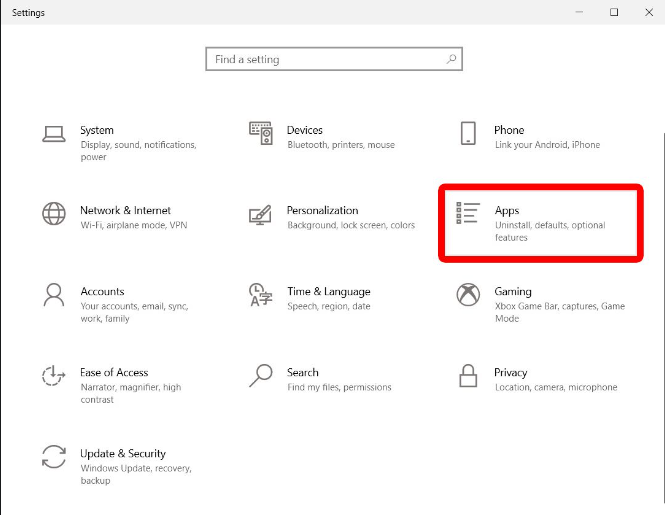Maximize the Settings window
The image size is (665, 515).
click(614, 12)
